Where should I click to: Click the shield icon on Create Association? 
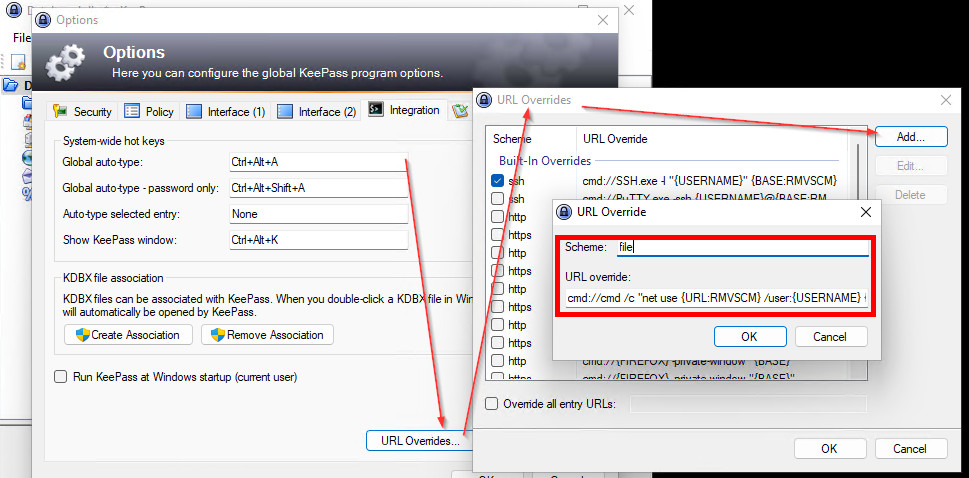pos(82,335)
